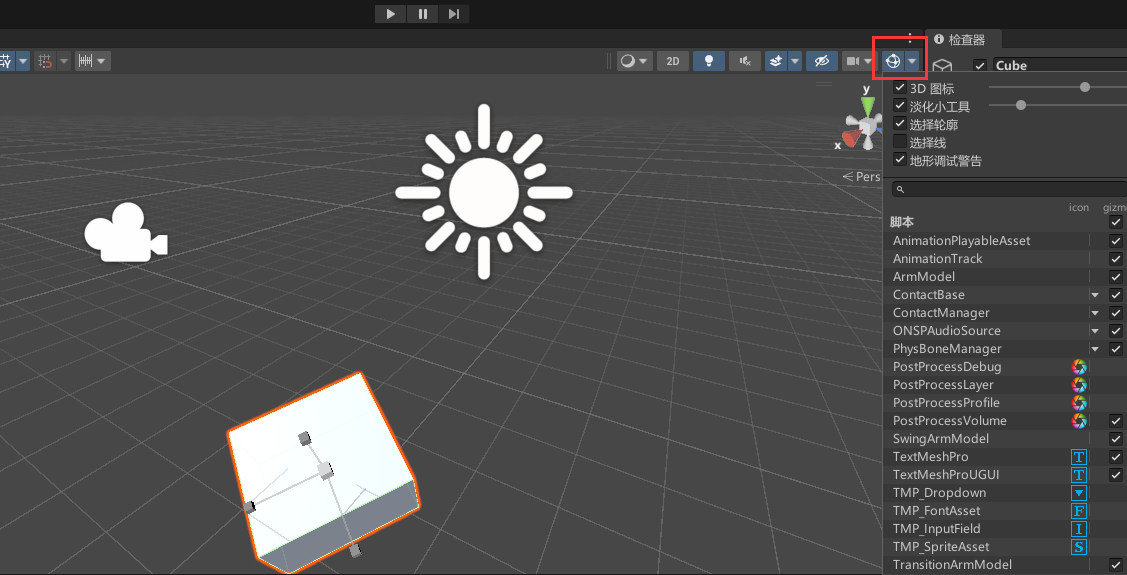Click the 淡化小工具 slider handle

pos(1020,105)
